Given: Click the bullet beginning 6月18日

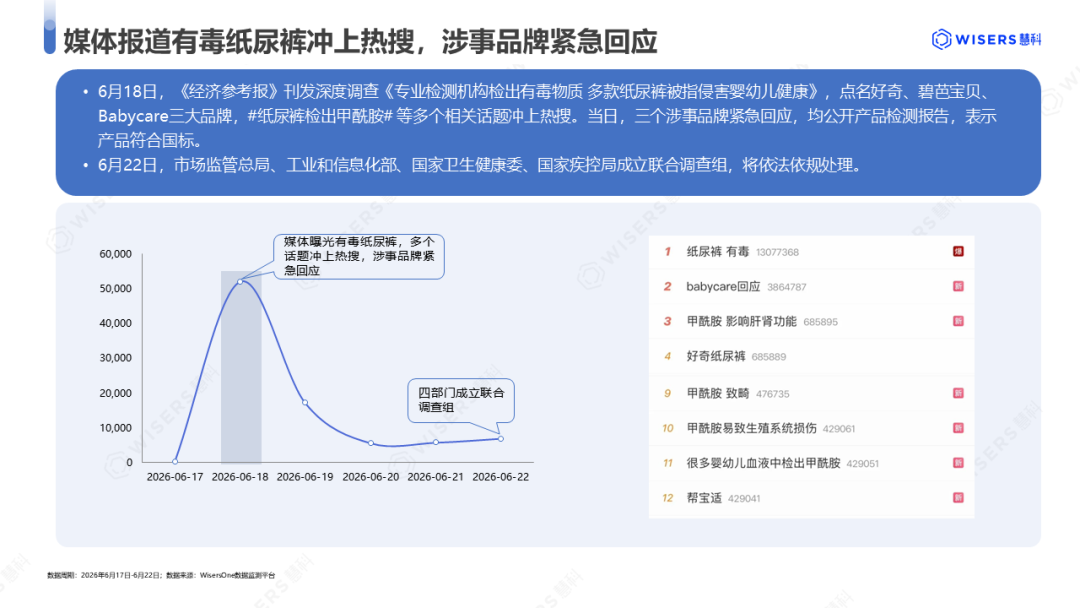Looking at the screenshot, I should tap(546, 116).
